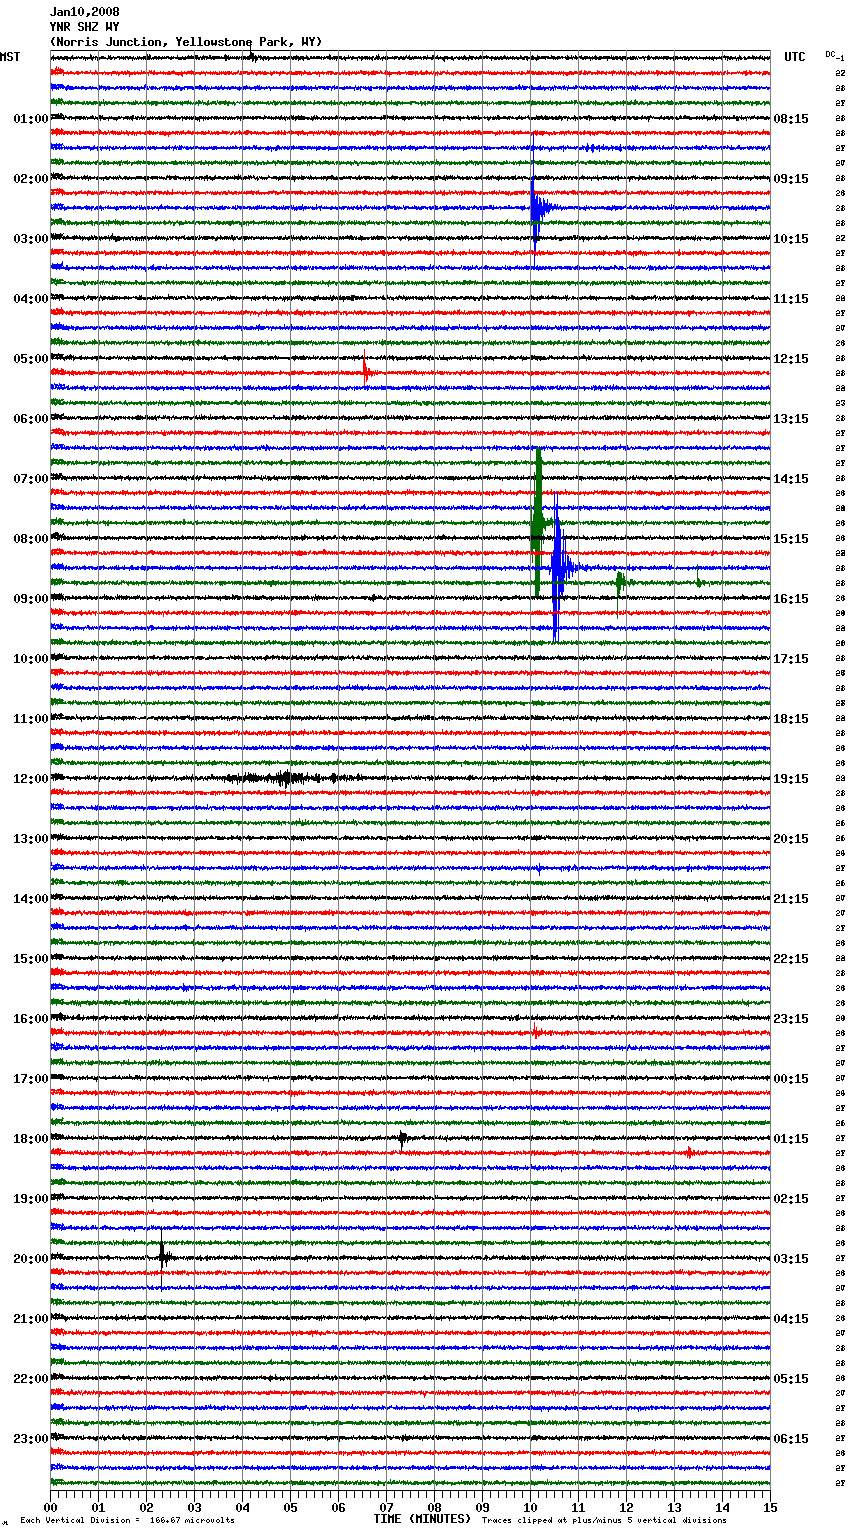Select the 07 minute axis tick label
Image resolution: width=850 pixels, height=1534 pixels.
click(386, 1507)
